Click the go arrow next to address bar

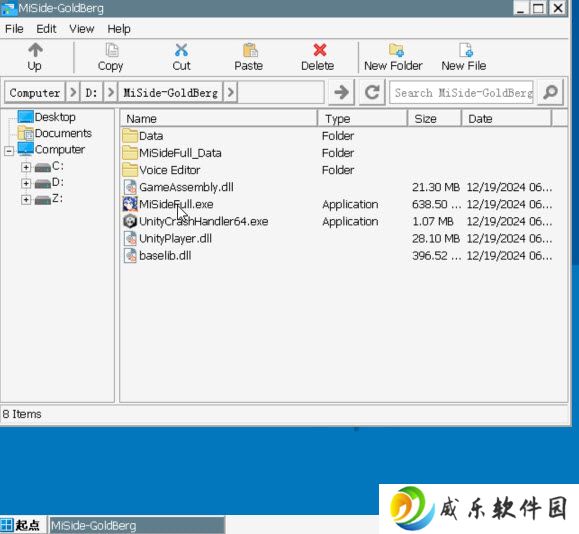pos(341,92)
